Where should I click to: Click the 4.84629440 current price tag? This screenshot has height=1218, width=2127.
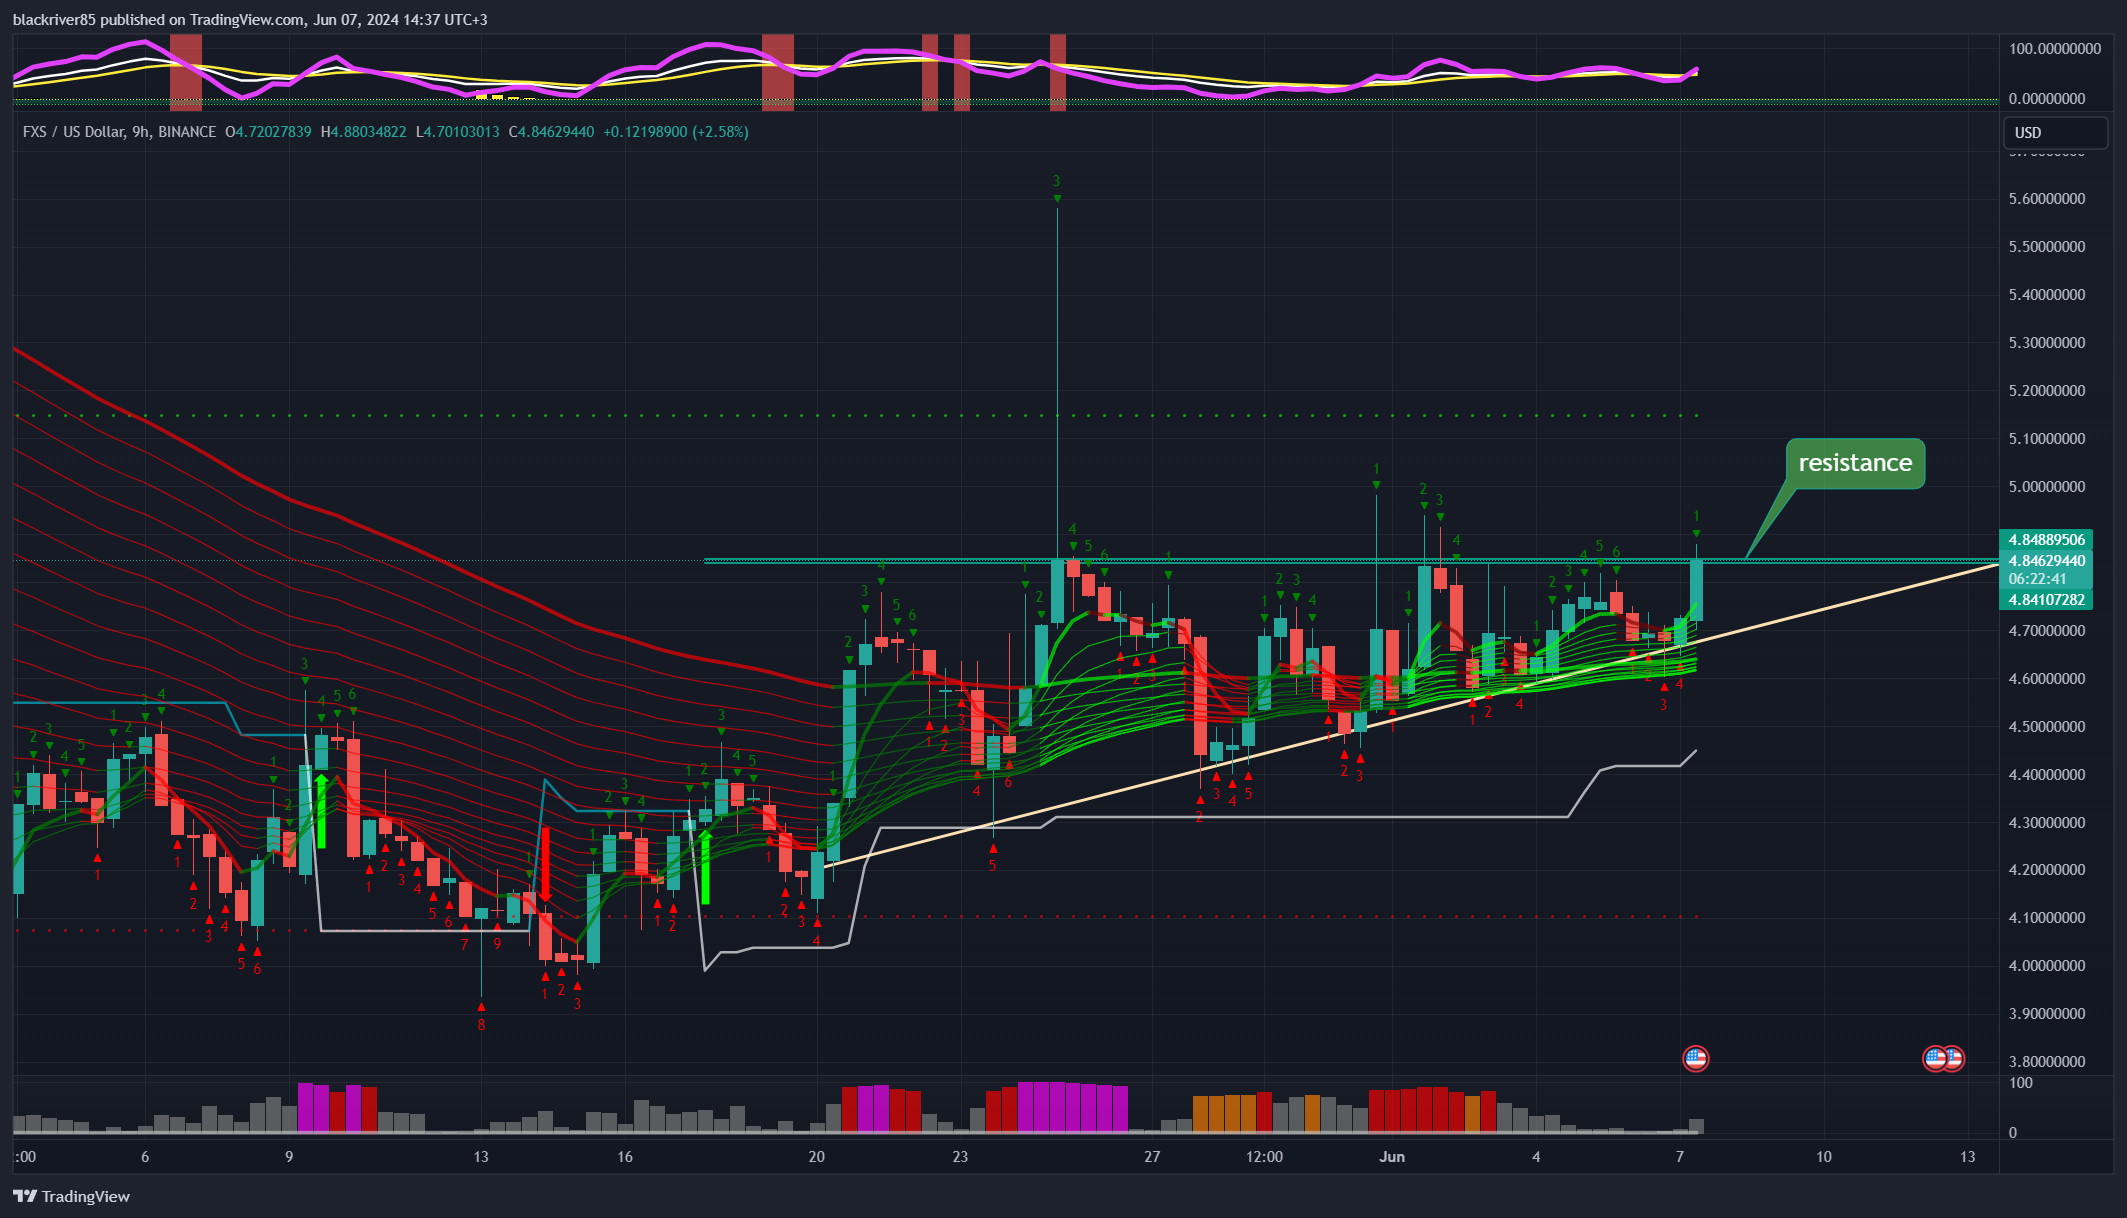(2044, 561)
